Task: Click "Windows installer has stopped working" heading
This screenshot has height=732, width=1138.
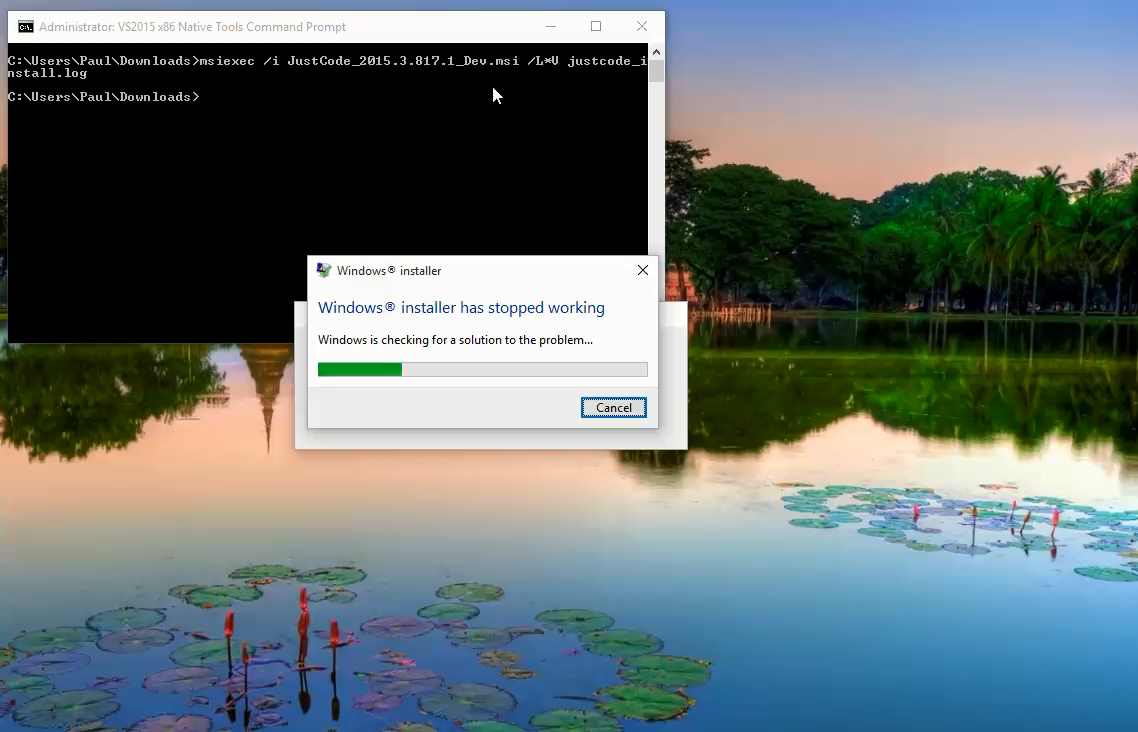Action: pyautogui.click(x=461, y=308)
